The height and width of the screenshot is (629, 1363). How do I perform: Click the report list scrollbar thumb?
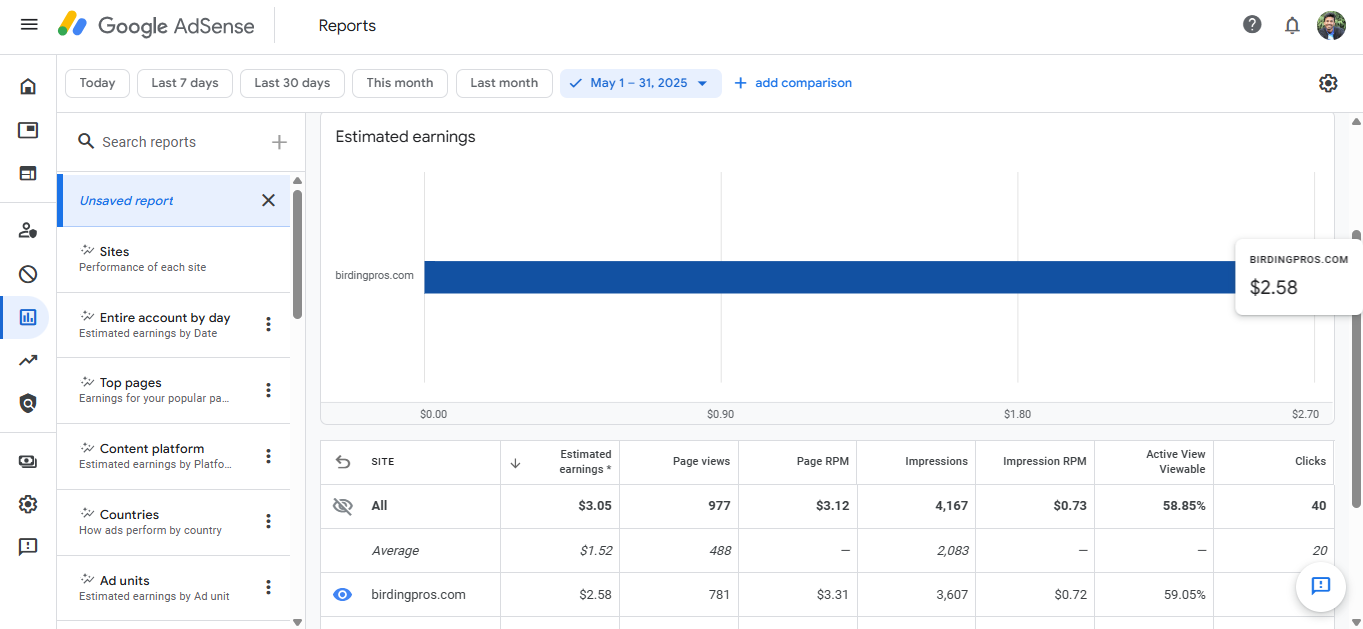[297, 253]
